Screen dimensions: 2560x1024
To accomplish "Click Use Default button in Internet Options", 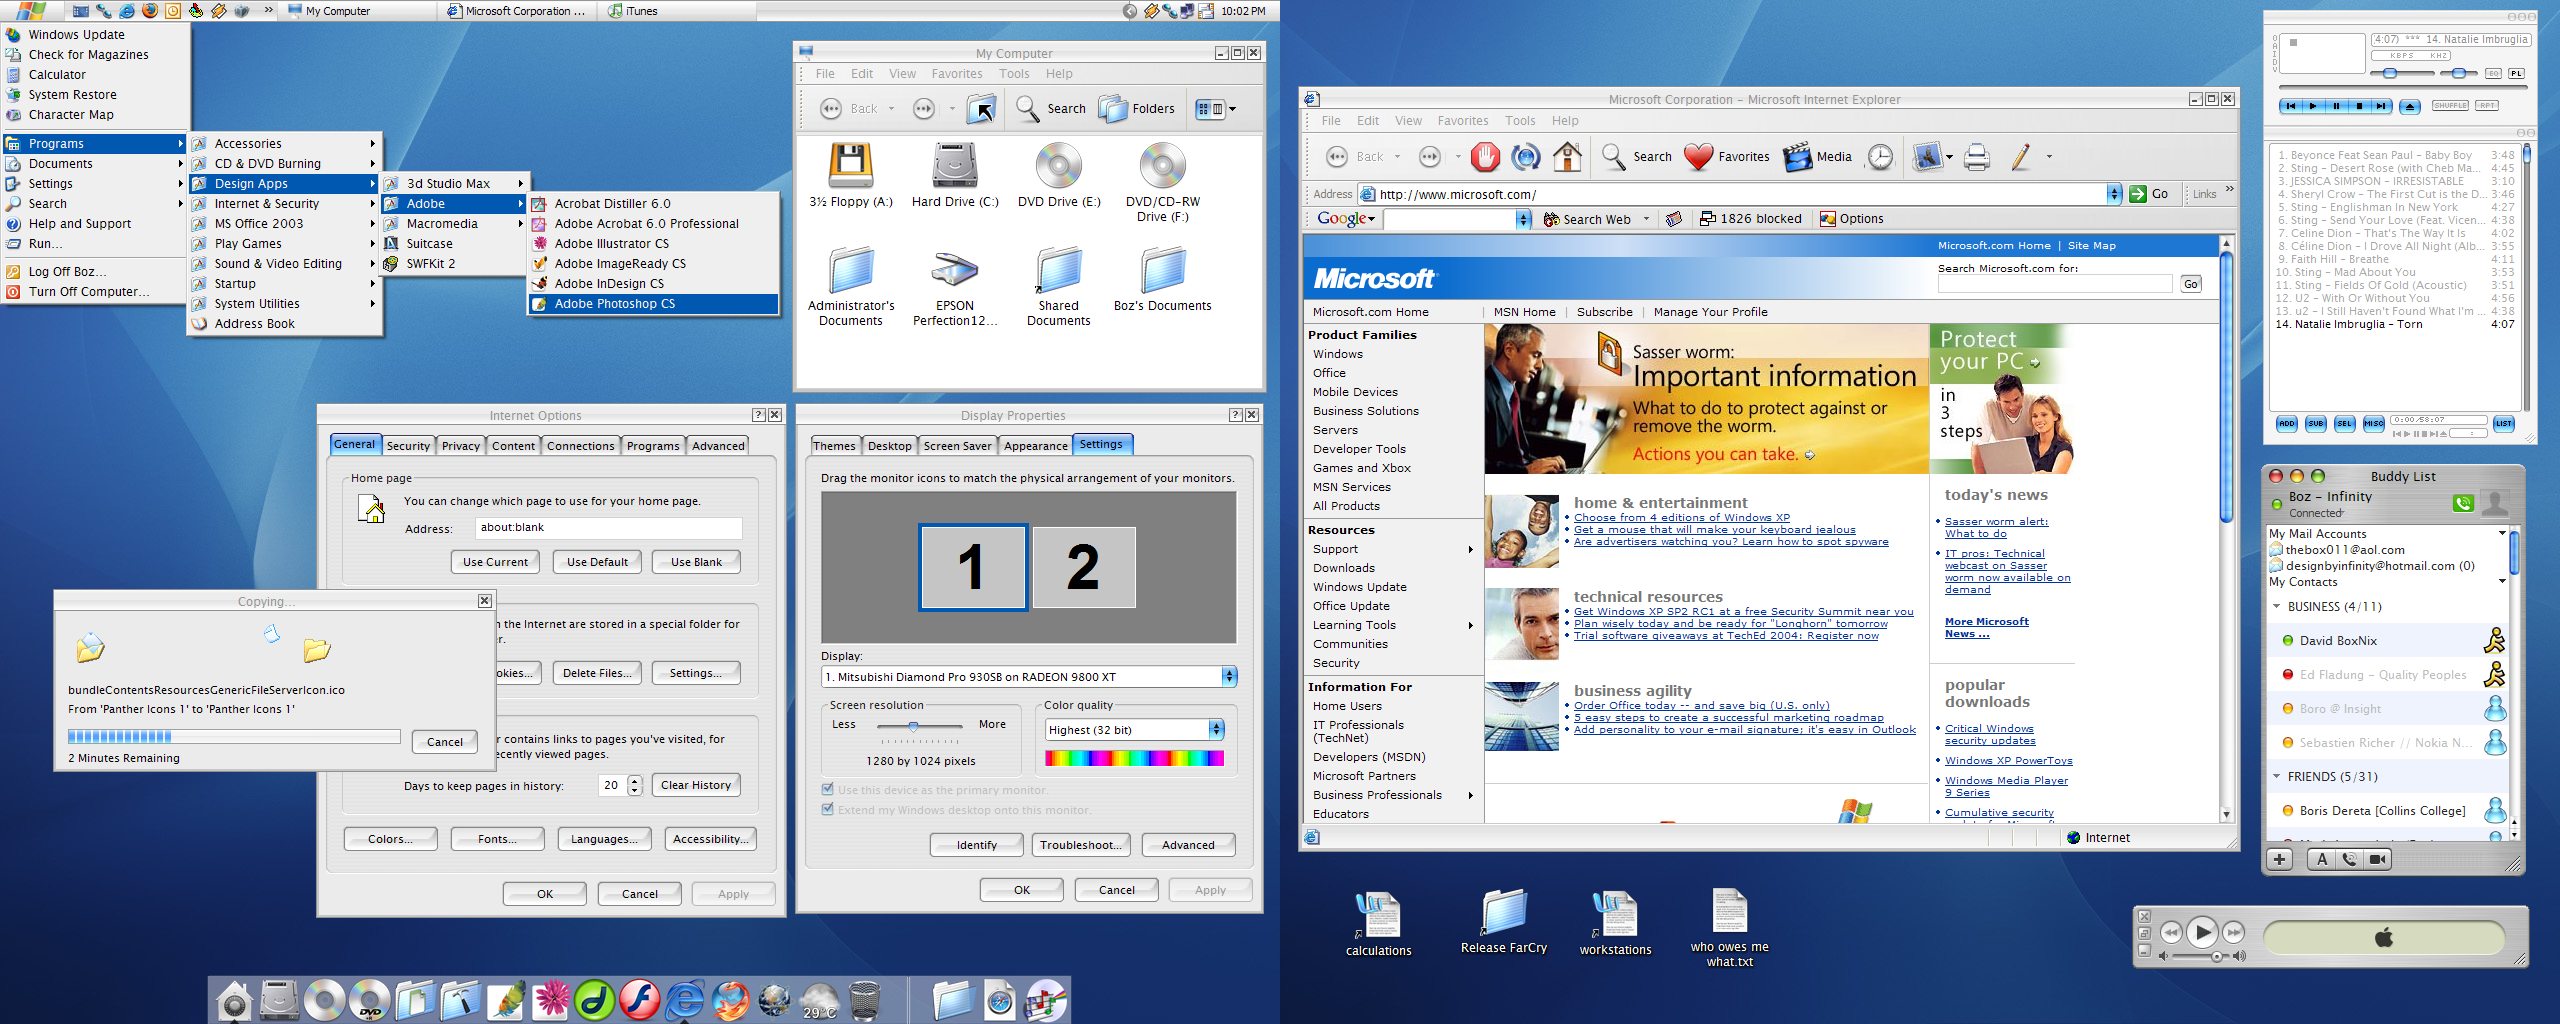I will click(597, 562).
